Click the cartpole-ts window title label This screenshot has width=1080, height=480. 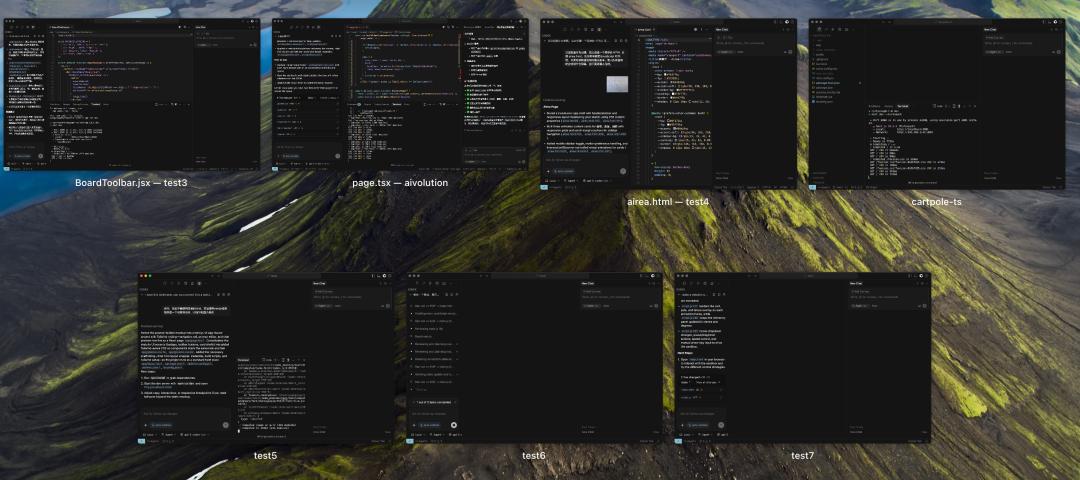click(936, 201)
